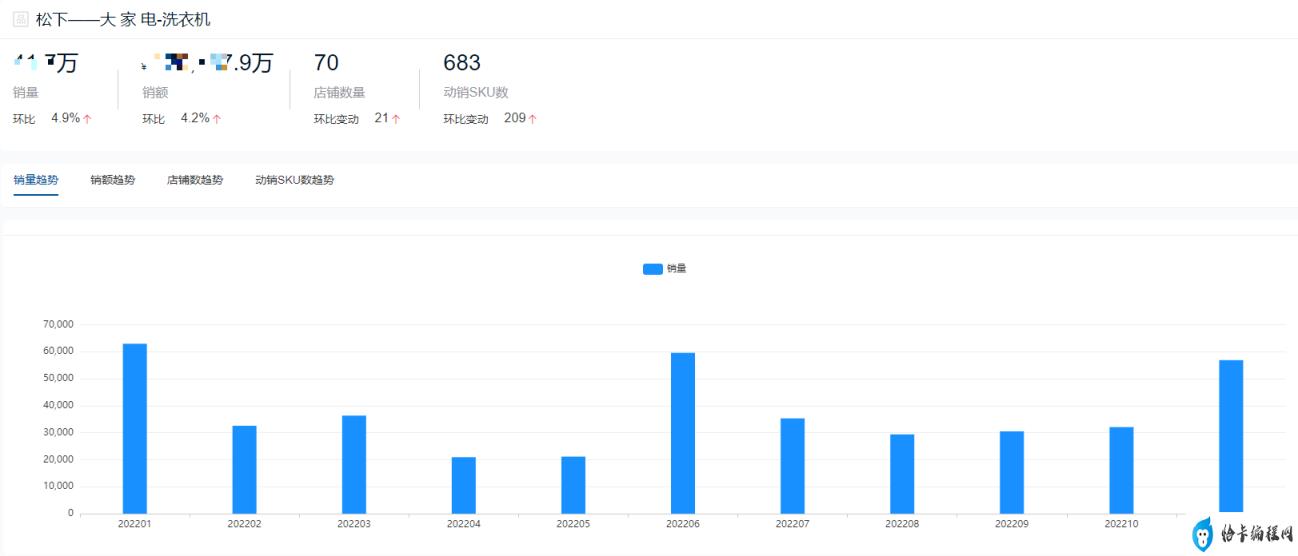The image size is (1298, 556).
Task: Click the 202202 x-axis label
Action: coord(244,524)
